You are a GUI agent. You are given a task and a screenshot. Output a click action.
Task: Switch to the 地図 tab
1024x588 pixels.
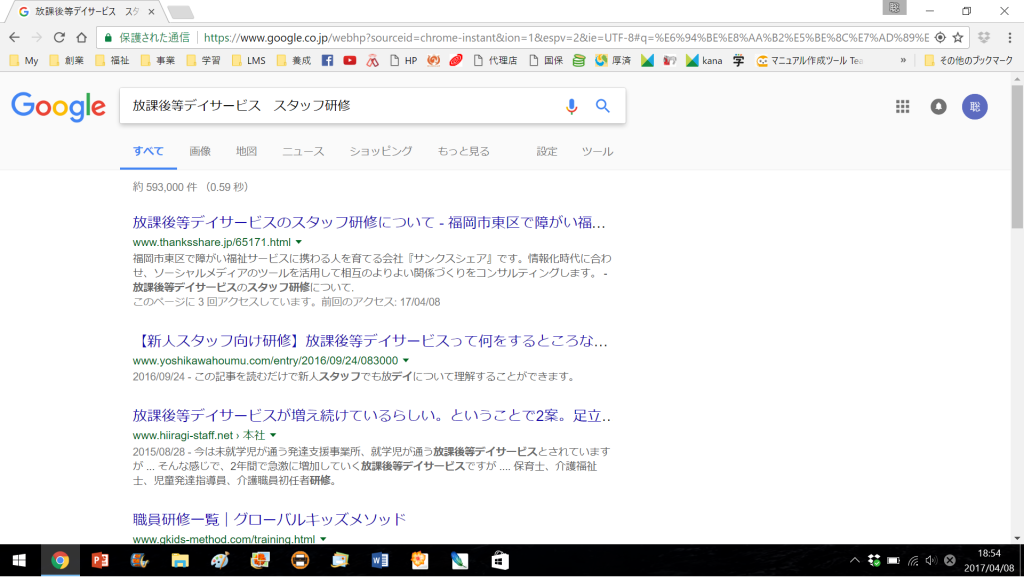(x=246, y=152)
